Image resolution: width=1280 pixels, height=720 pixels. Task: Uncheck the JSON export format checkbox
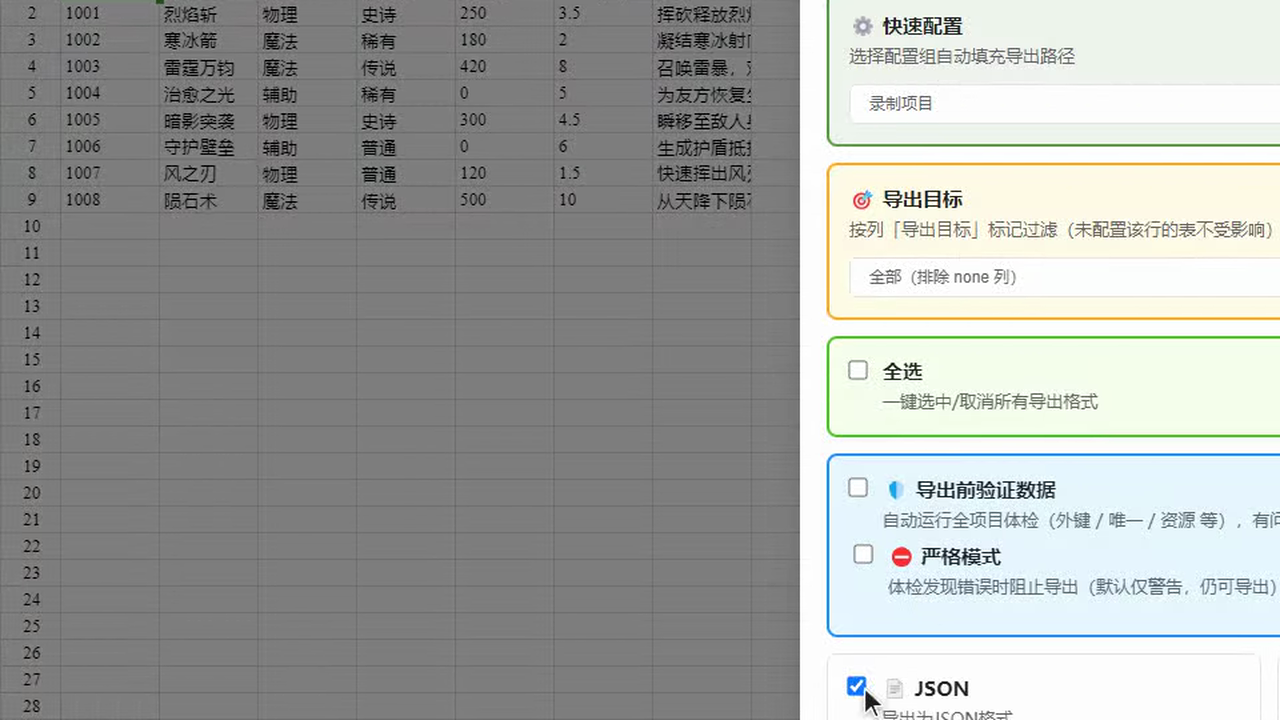(856, 686)
